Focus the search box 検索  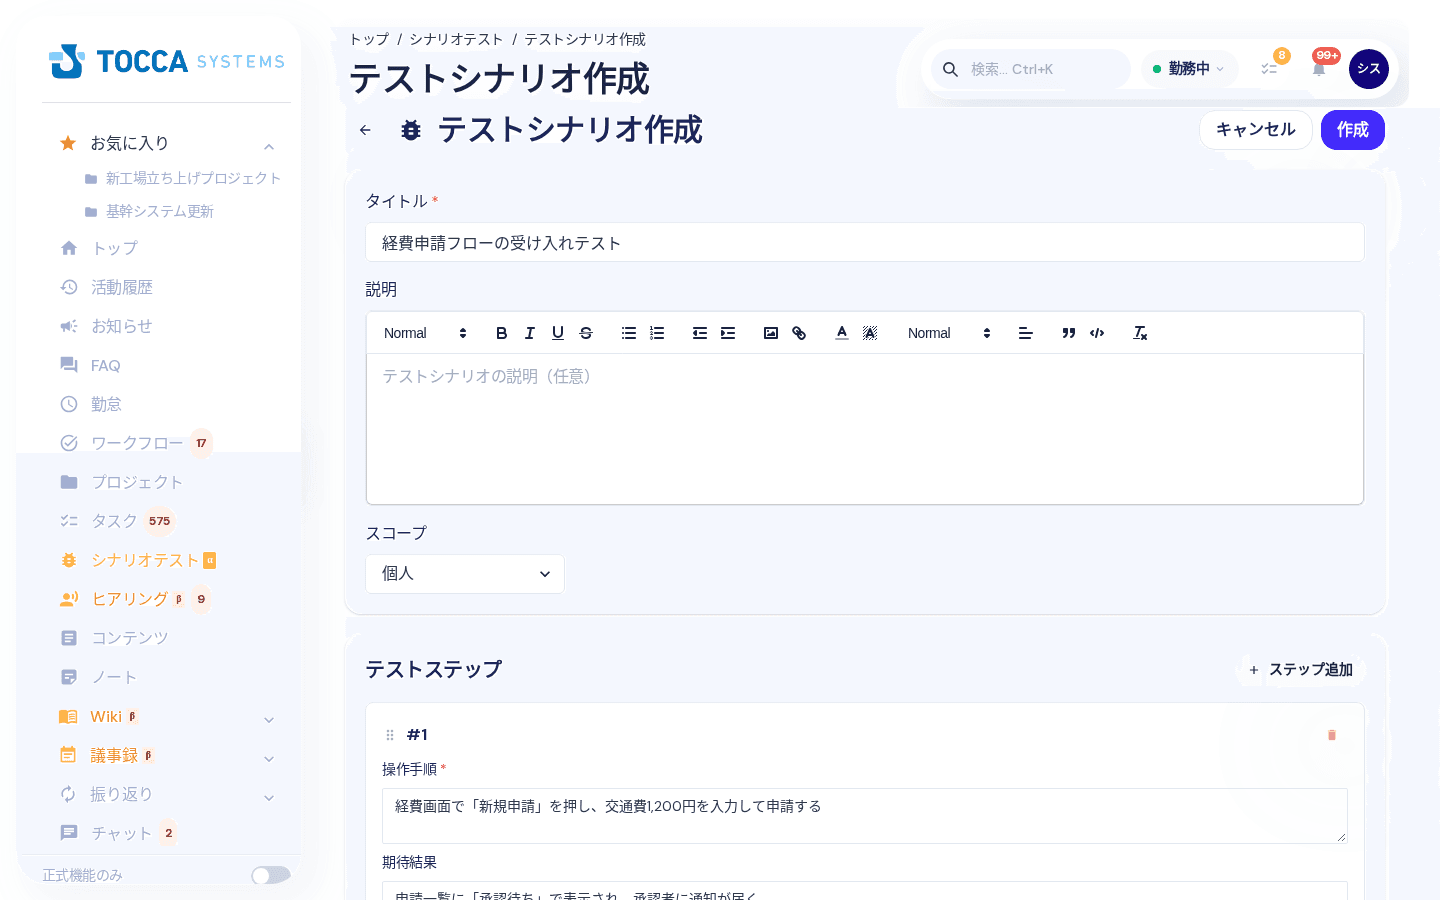pyautogui.click(x=1031, y=69)
